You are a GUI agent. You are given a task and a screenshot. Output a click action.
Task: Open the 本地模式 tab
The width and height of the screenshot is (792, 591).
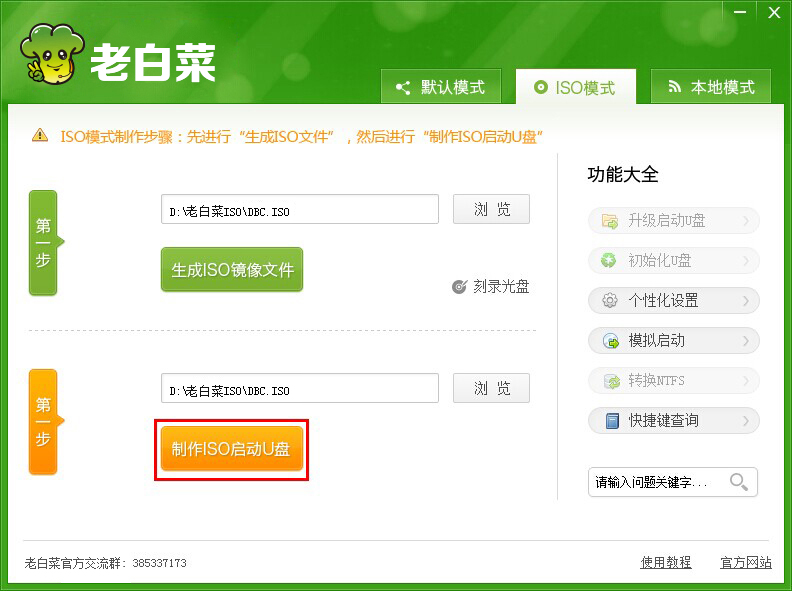(711, 87)
